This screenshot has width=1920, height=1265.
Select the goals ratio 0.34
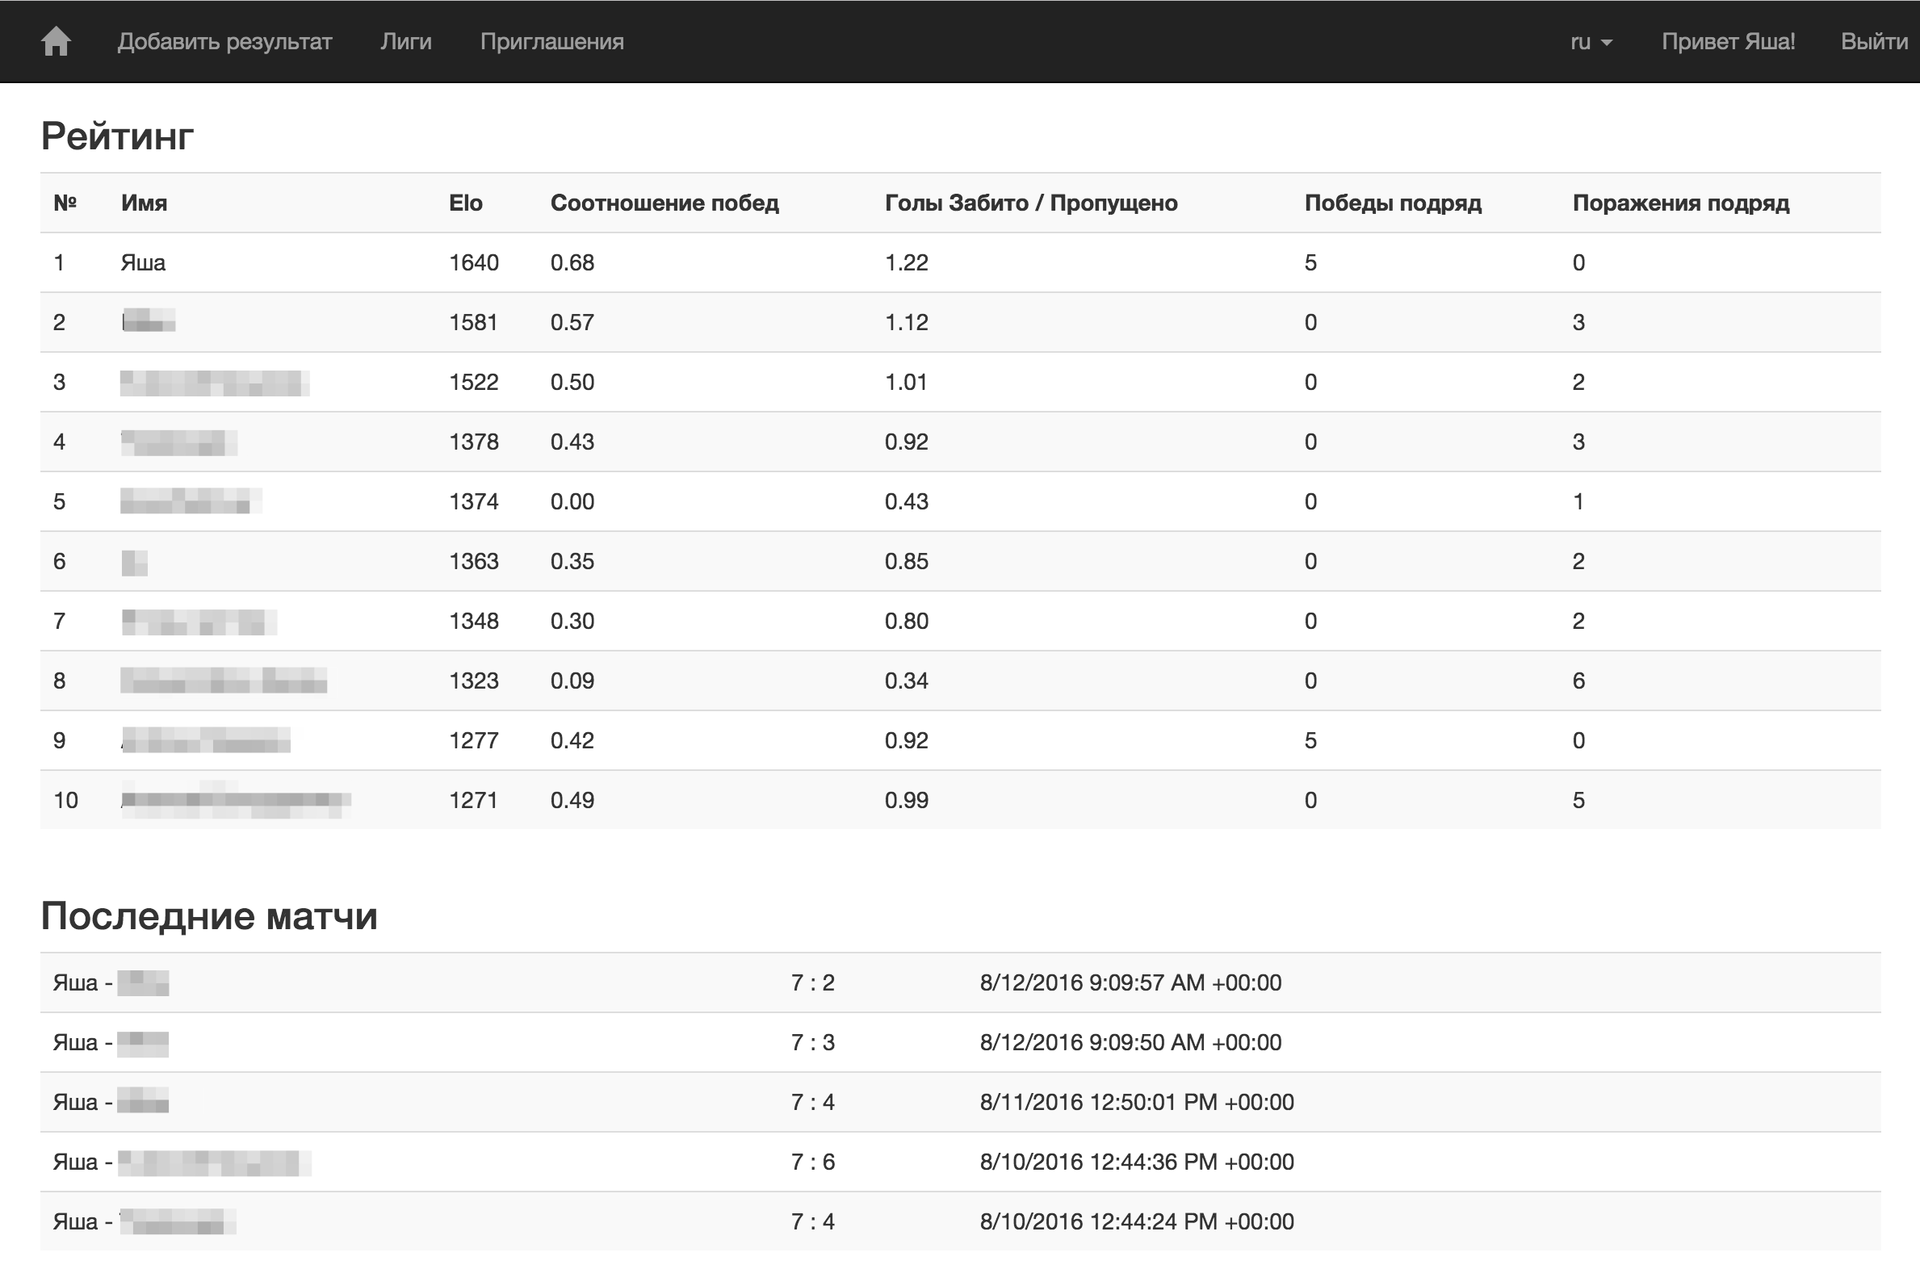coord(907,681)
